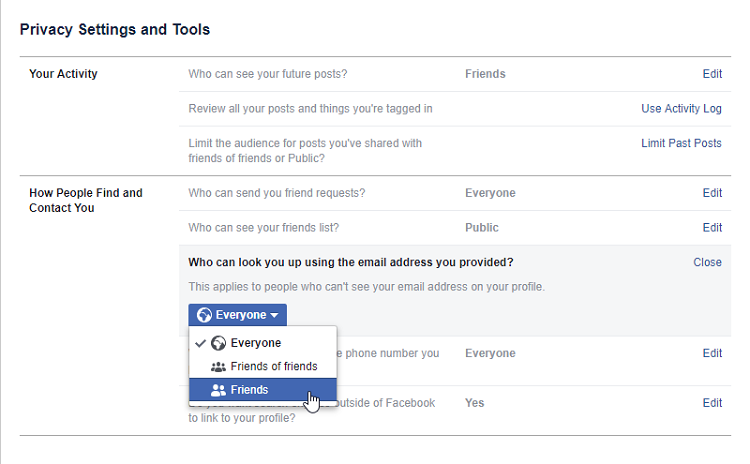Click the 'Public' friends list value
Image resolution: width=750 pixels, height=464 pixels.
(x=482, y=228)
